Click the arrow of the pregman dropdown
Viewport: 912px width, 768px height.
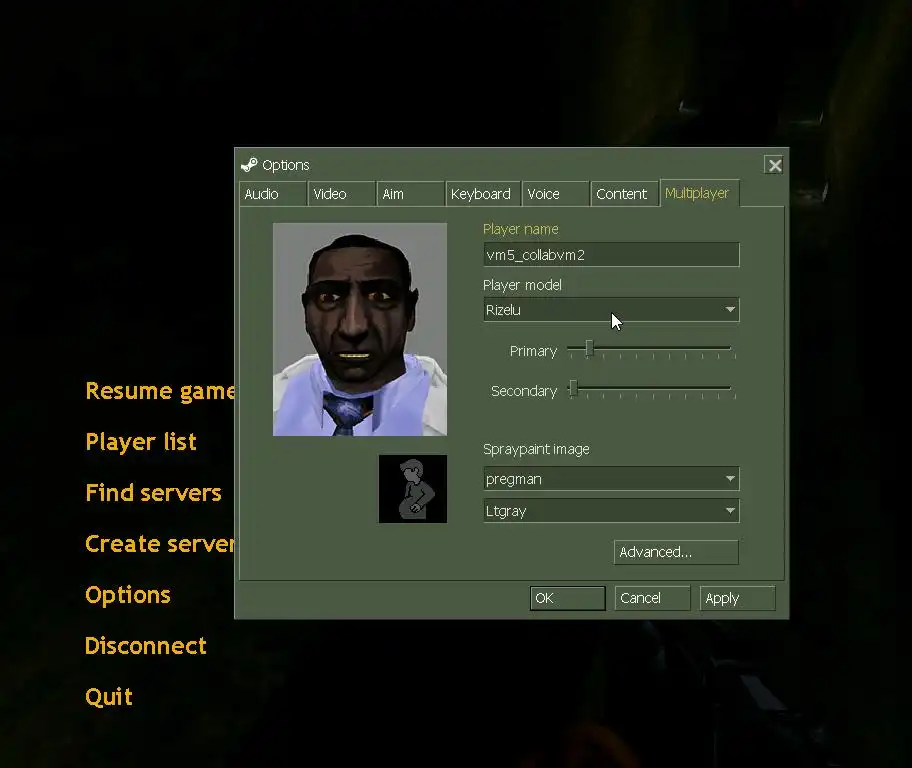(730, 479)
